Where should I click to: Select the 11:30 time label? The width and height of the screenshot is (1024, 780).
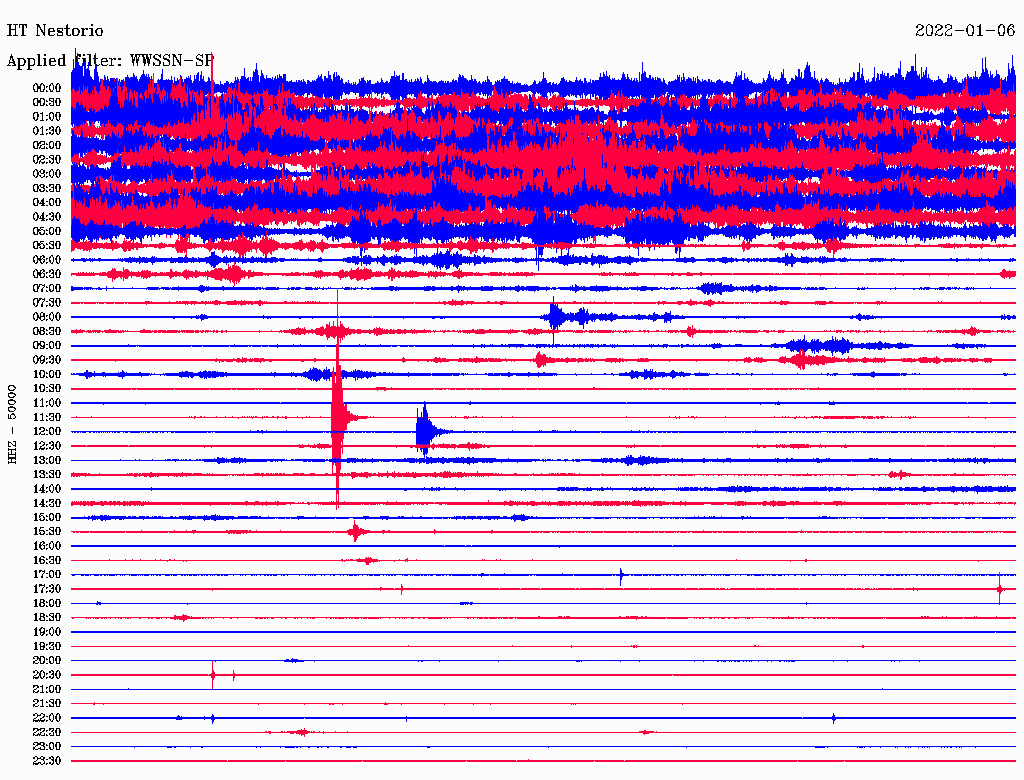47,417
